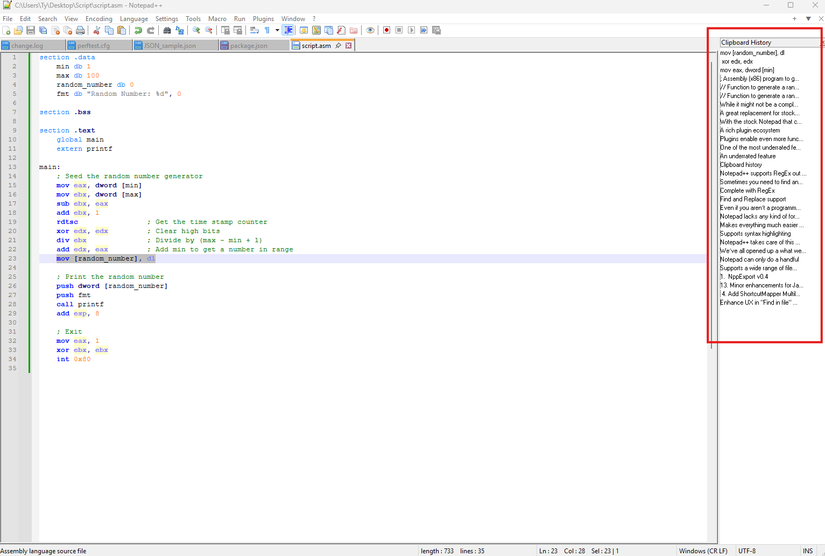This screenshot has width=825, height=556.
Task: Open Find with the binoculars icon
Action: click(x=167, y=31)
